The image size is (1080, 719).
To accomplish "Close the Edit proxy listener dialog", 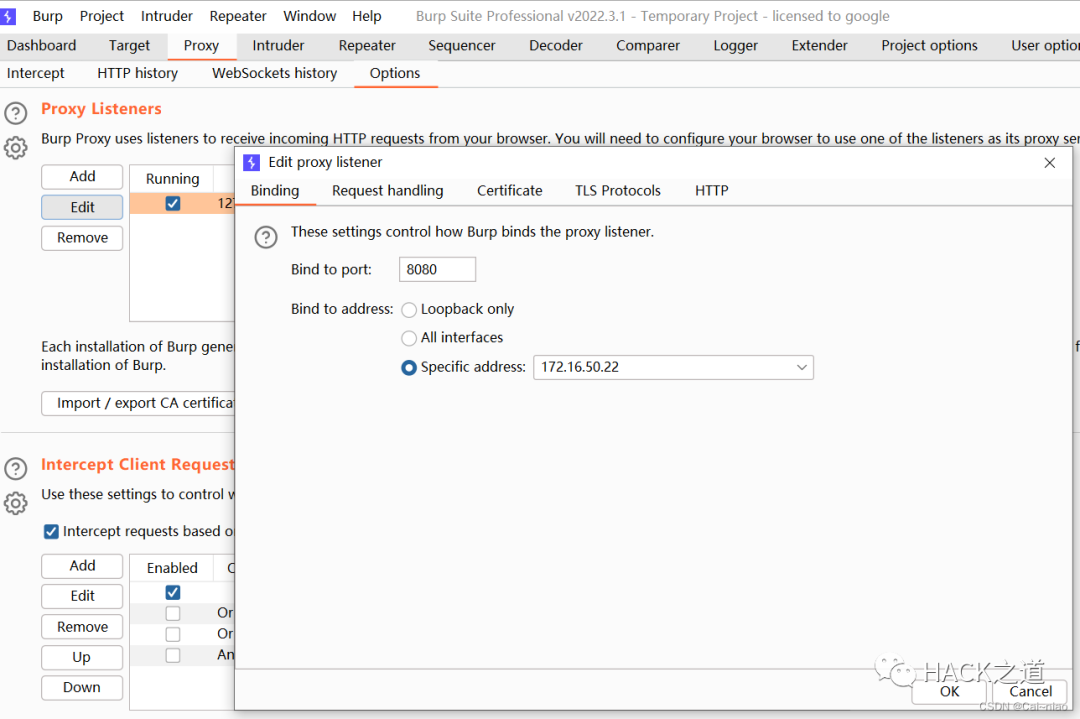I will coord(1049,163).
